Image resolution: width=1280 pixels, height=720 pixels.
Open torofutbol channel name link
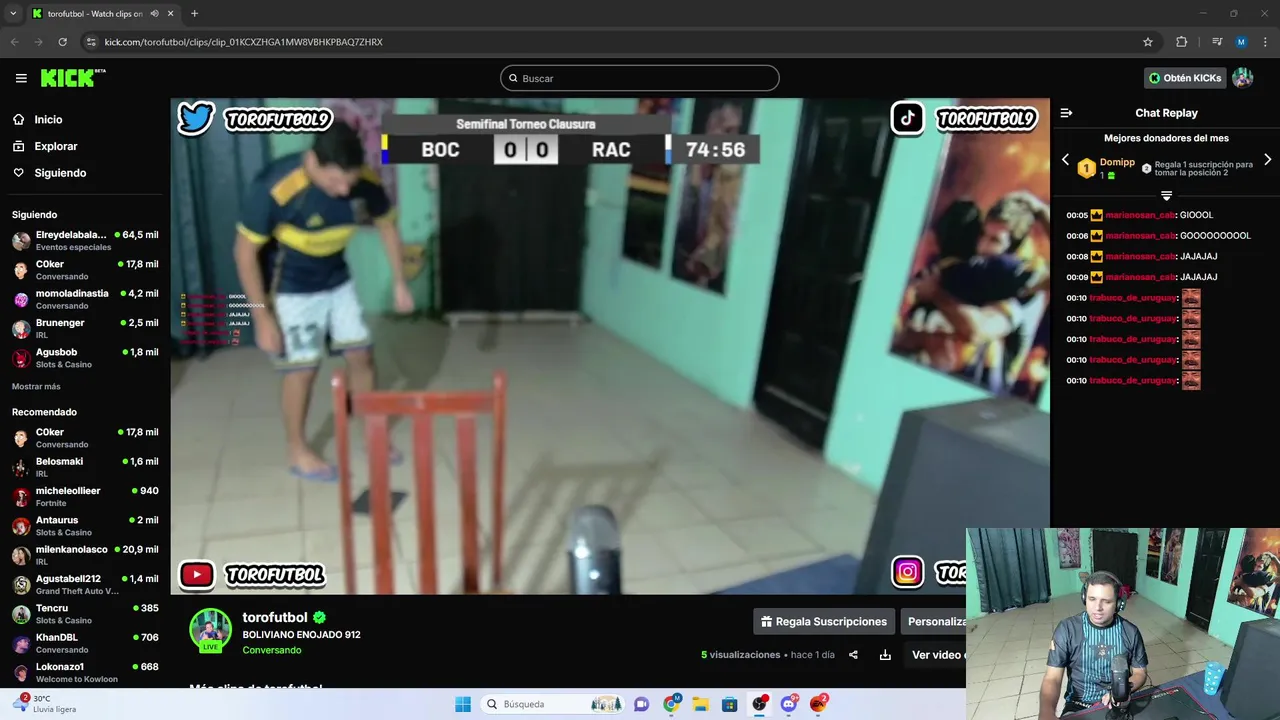coord(274,617)
